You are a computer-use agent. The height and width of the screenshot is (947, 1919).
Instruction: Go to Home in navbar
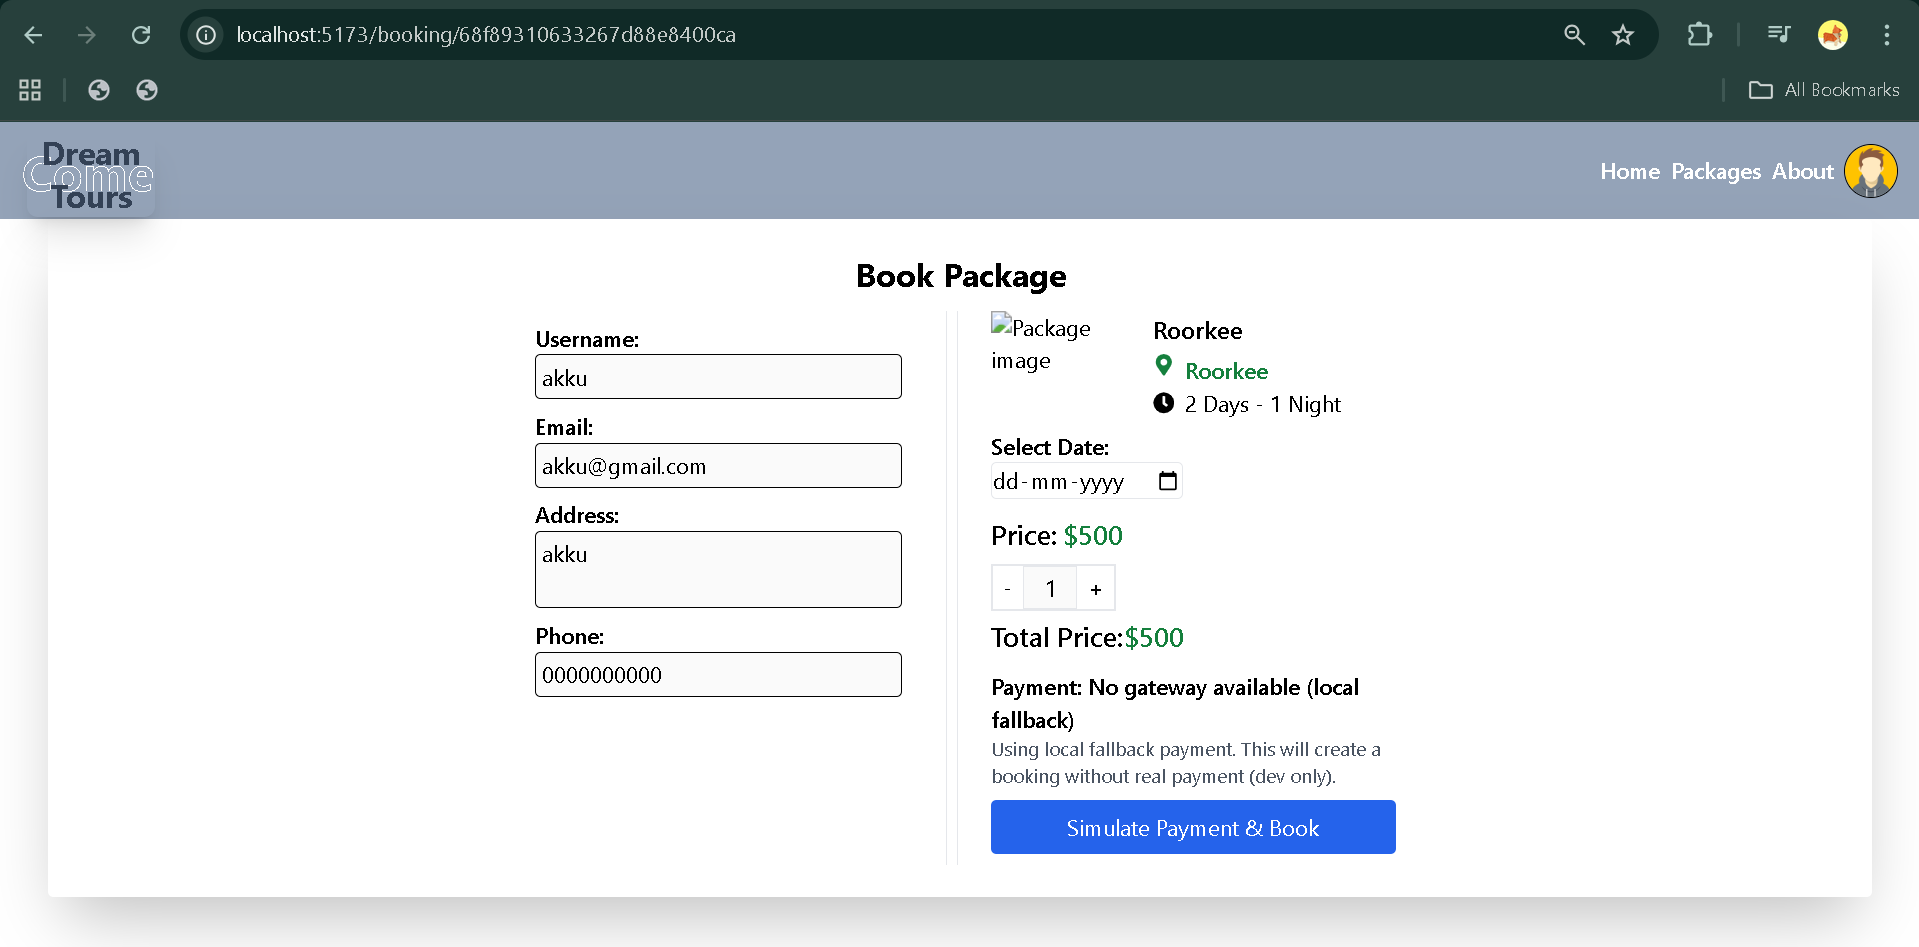(1629, 172)
